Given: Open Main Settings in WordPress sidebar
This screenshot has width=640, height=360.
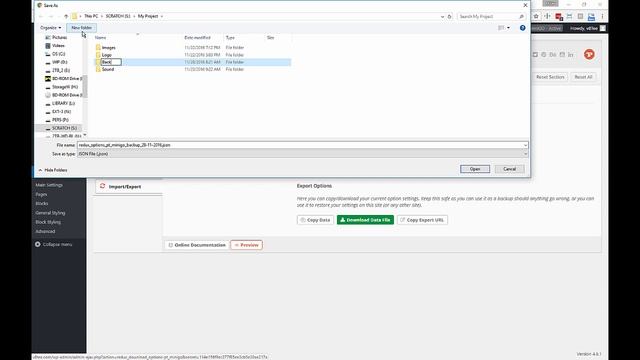Looking at the screenshot, I should 49,185.
